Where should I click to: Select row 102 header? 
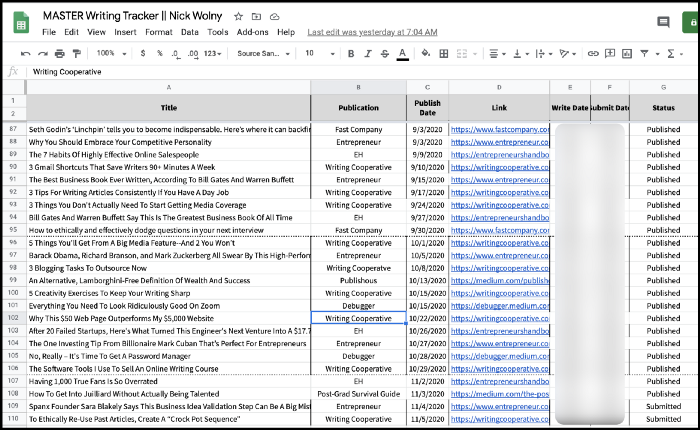(x=13, y=318)
